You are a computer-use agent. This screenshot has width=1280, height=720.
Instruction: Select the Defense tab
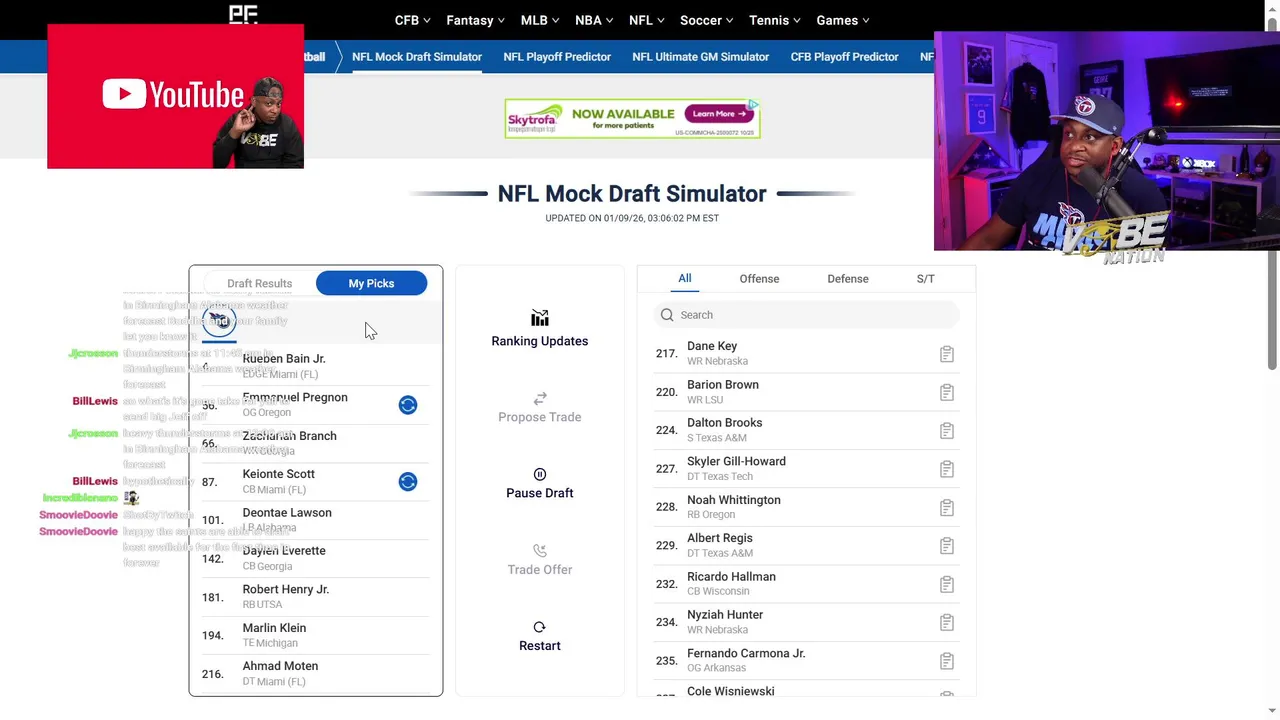848,279
